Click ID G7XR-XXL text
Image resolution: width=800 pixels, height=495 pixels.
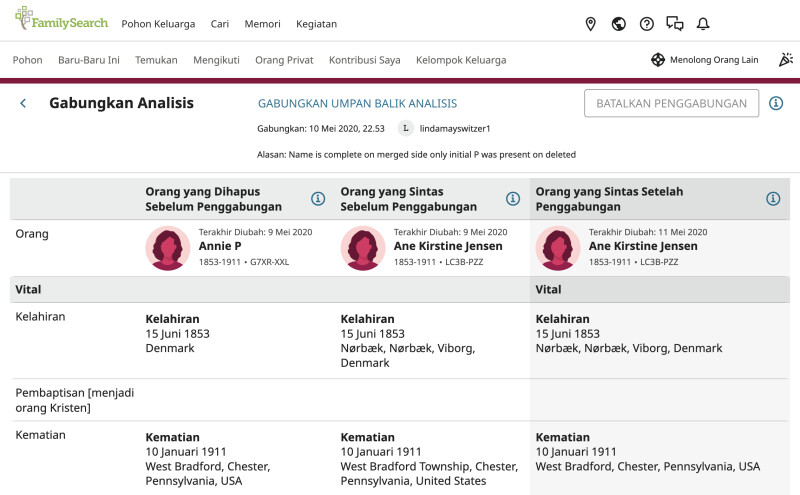269,262
